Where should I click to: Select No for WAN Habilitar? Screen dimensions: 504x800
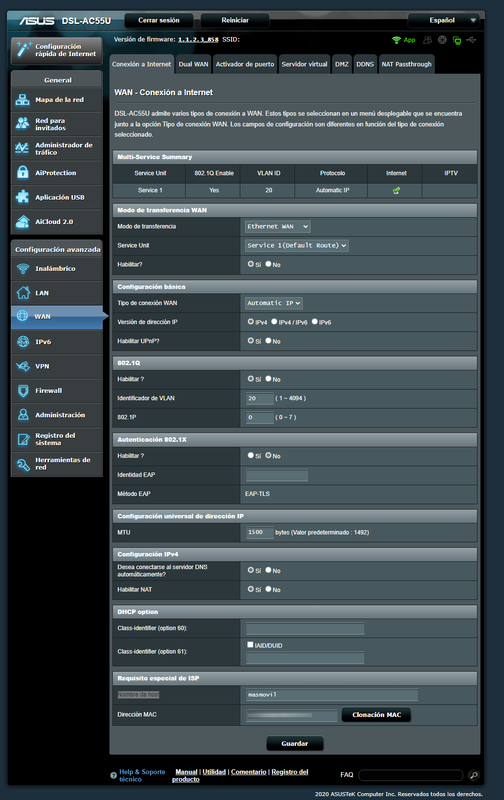(x=268, y=264)
